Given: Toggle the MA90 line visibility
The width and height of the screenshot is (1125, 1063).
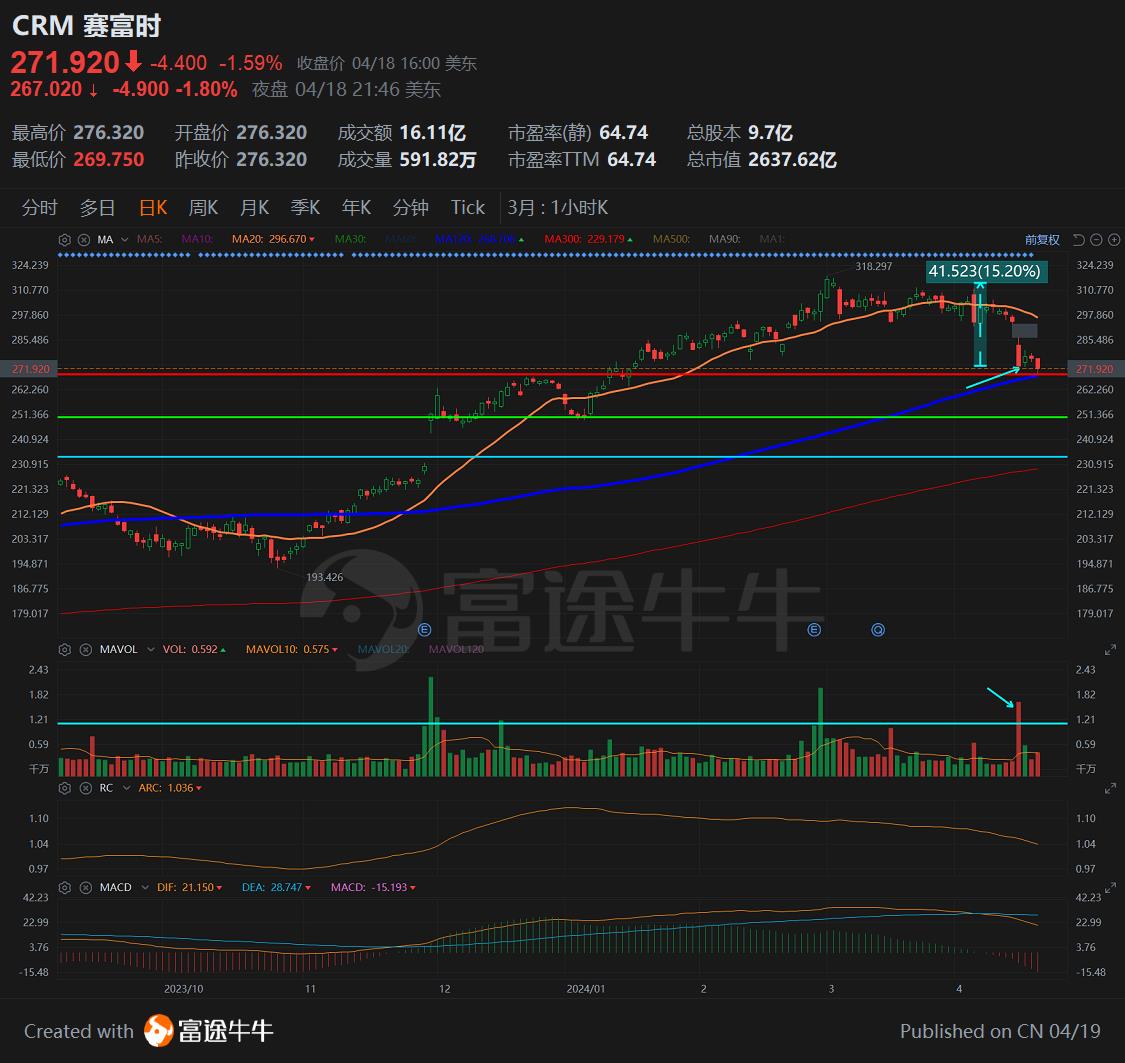Looking at the screenshot, I should pyautogui.click(x=724, y=239).
